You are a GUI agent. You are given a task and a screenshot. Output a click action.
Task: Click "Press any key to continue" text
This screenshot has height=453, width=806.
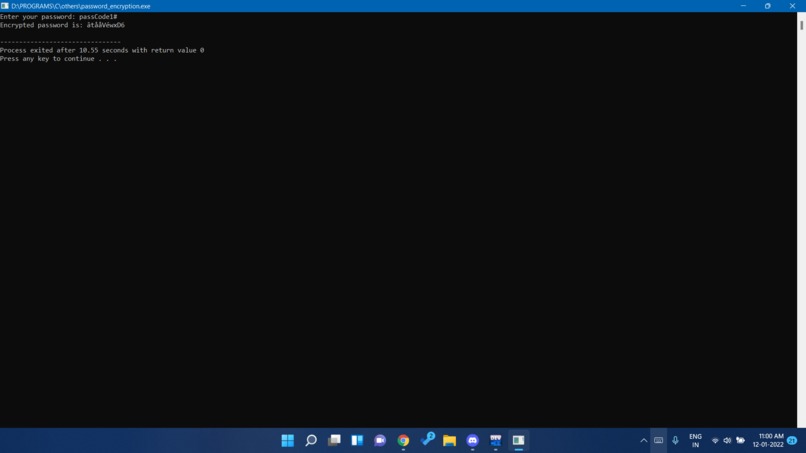click(x=58, y=59)
